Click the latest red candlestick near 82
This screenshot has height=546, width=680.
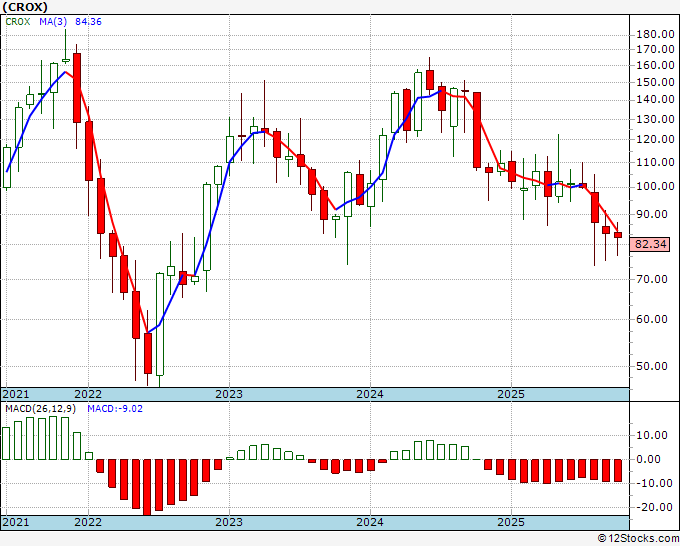(618, 235)
